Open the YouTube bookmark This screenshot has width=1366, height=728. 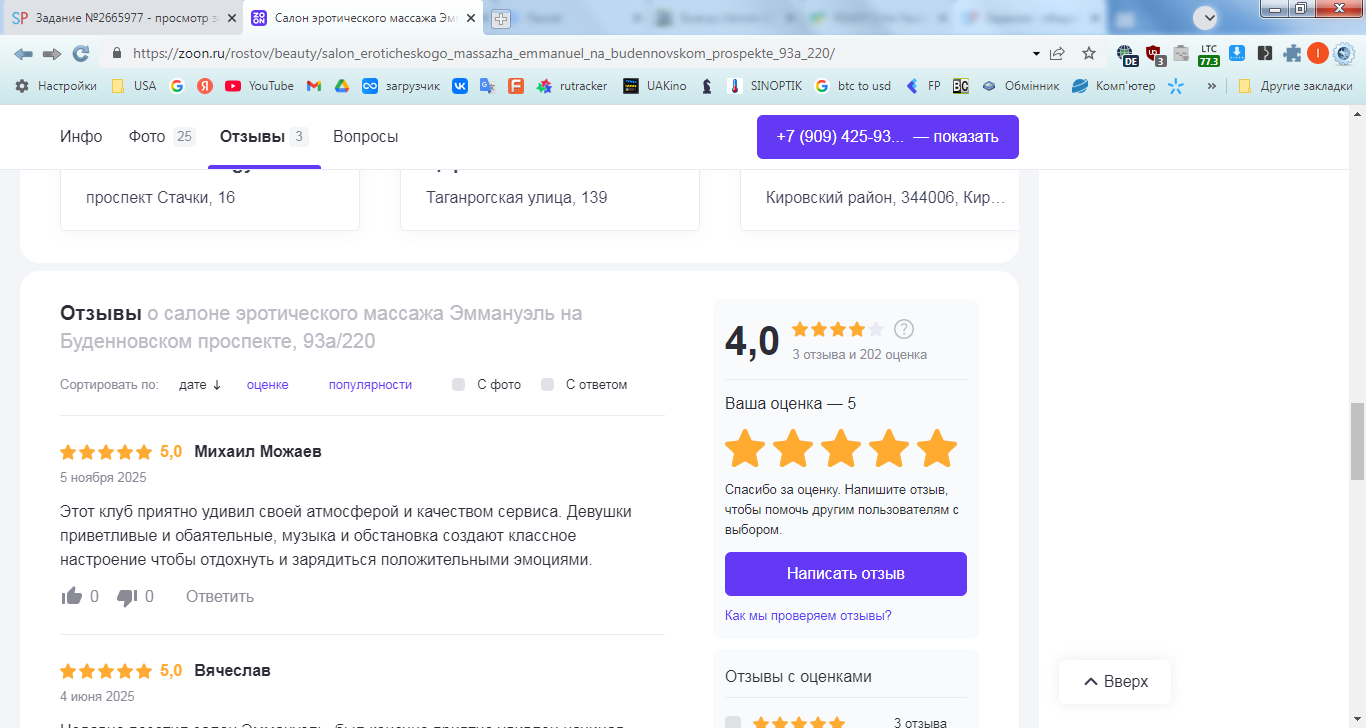[259, 86]
